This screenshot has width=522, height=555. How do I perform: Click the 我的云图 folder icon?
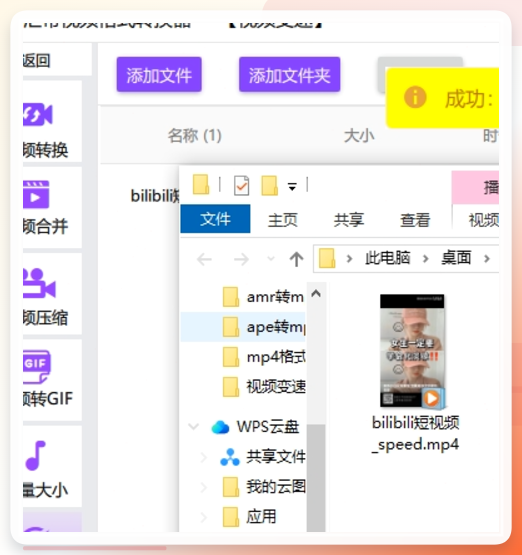(231, 487)
